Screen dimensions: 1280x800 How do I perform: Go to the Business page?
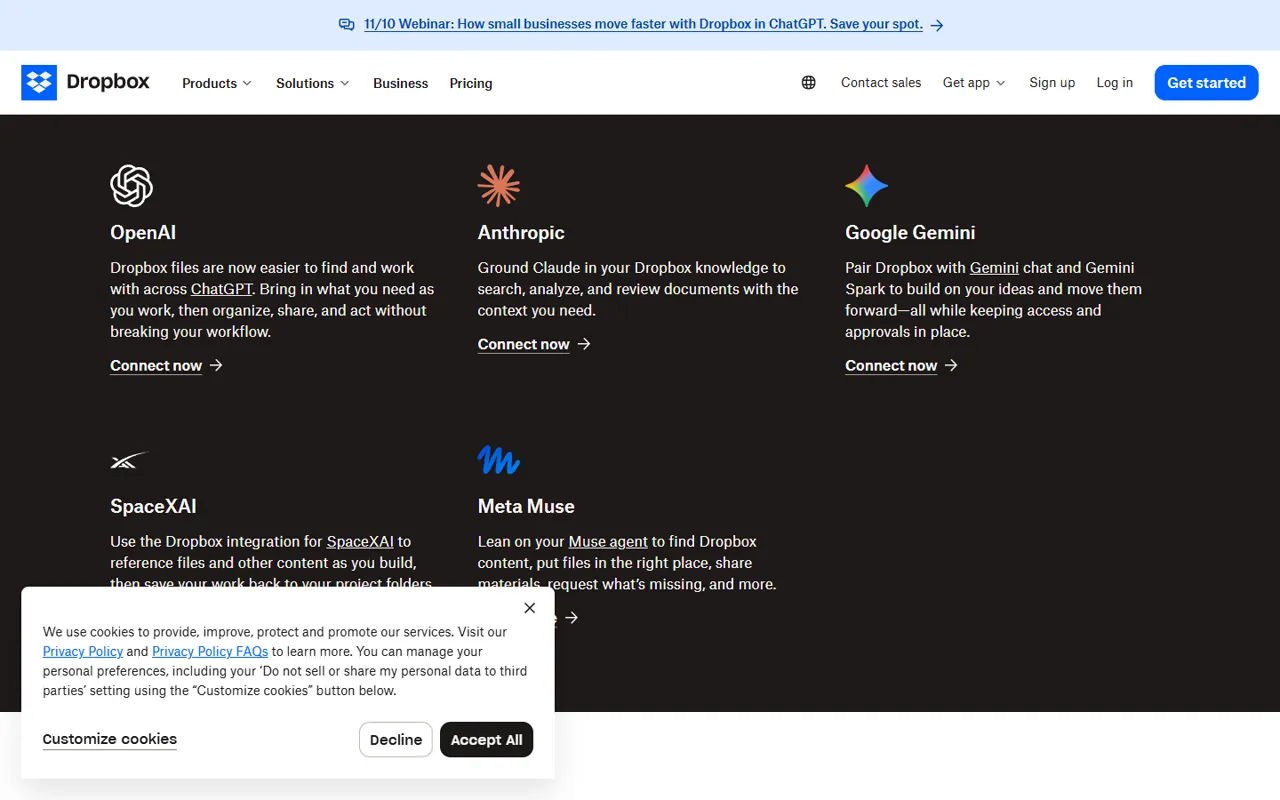pos(401,83)
